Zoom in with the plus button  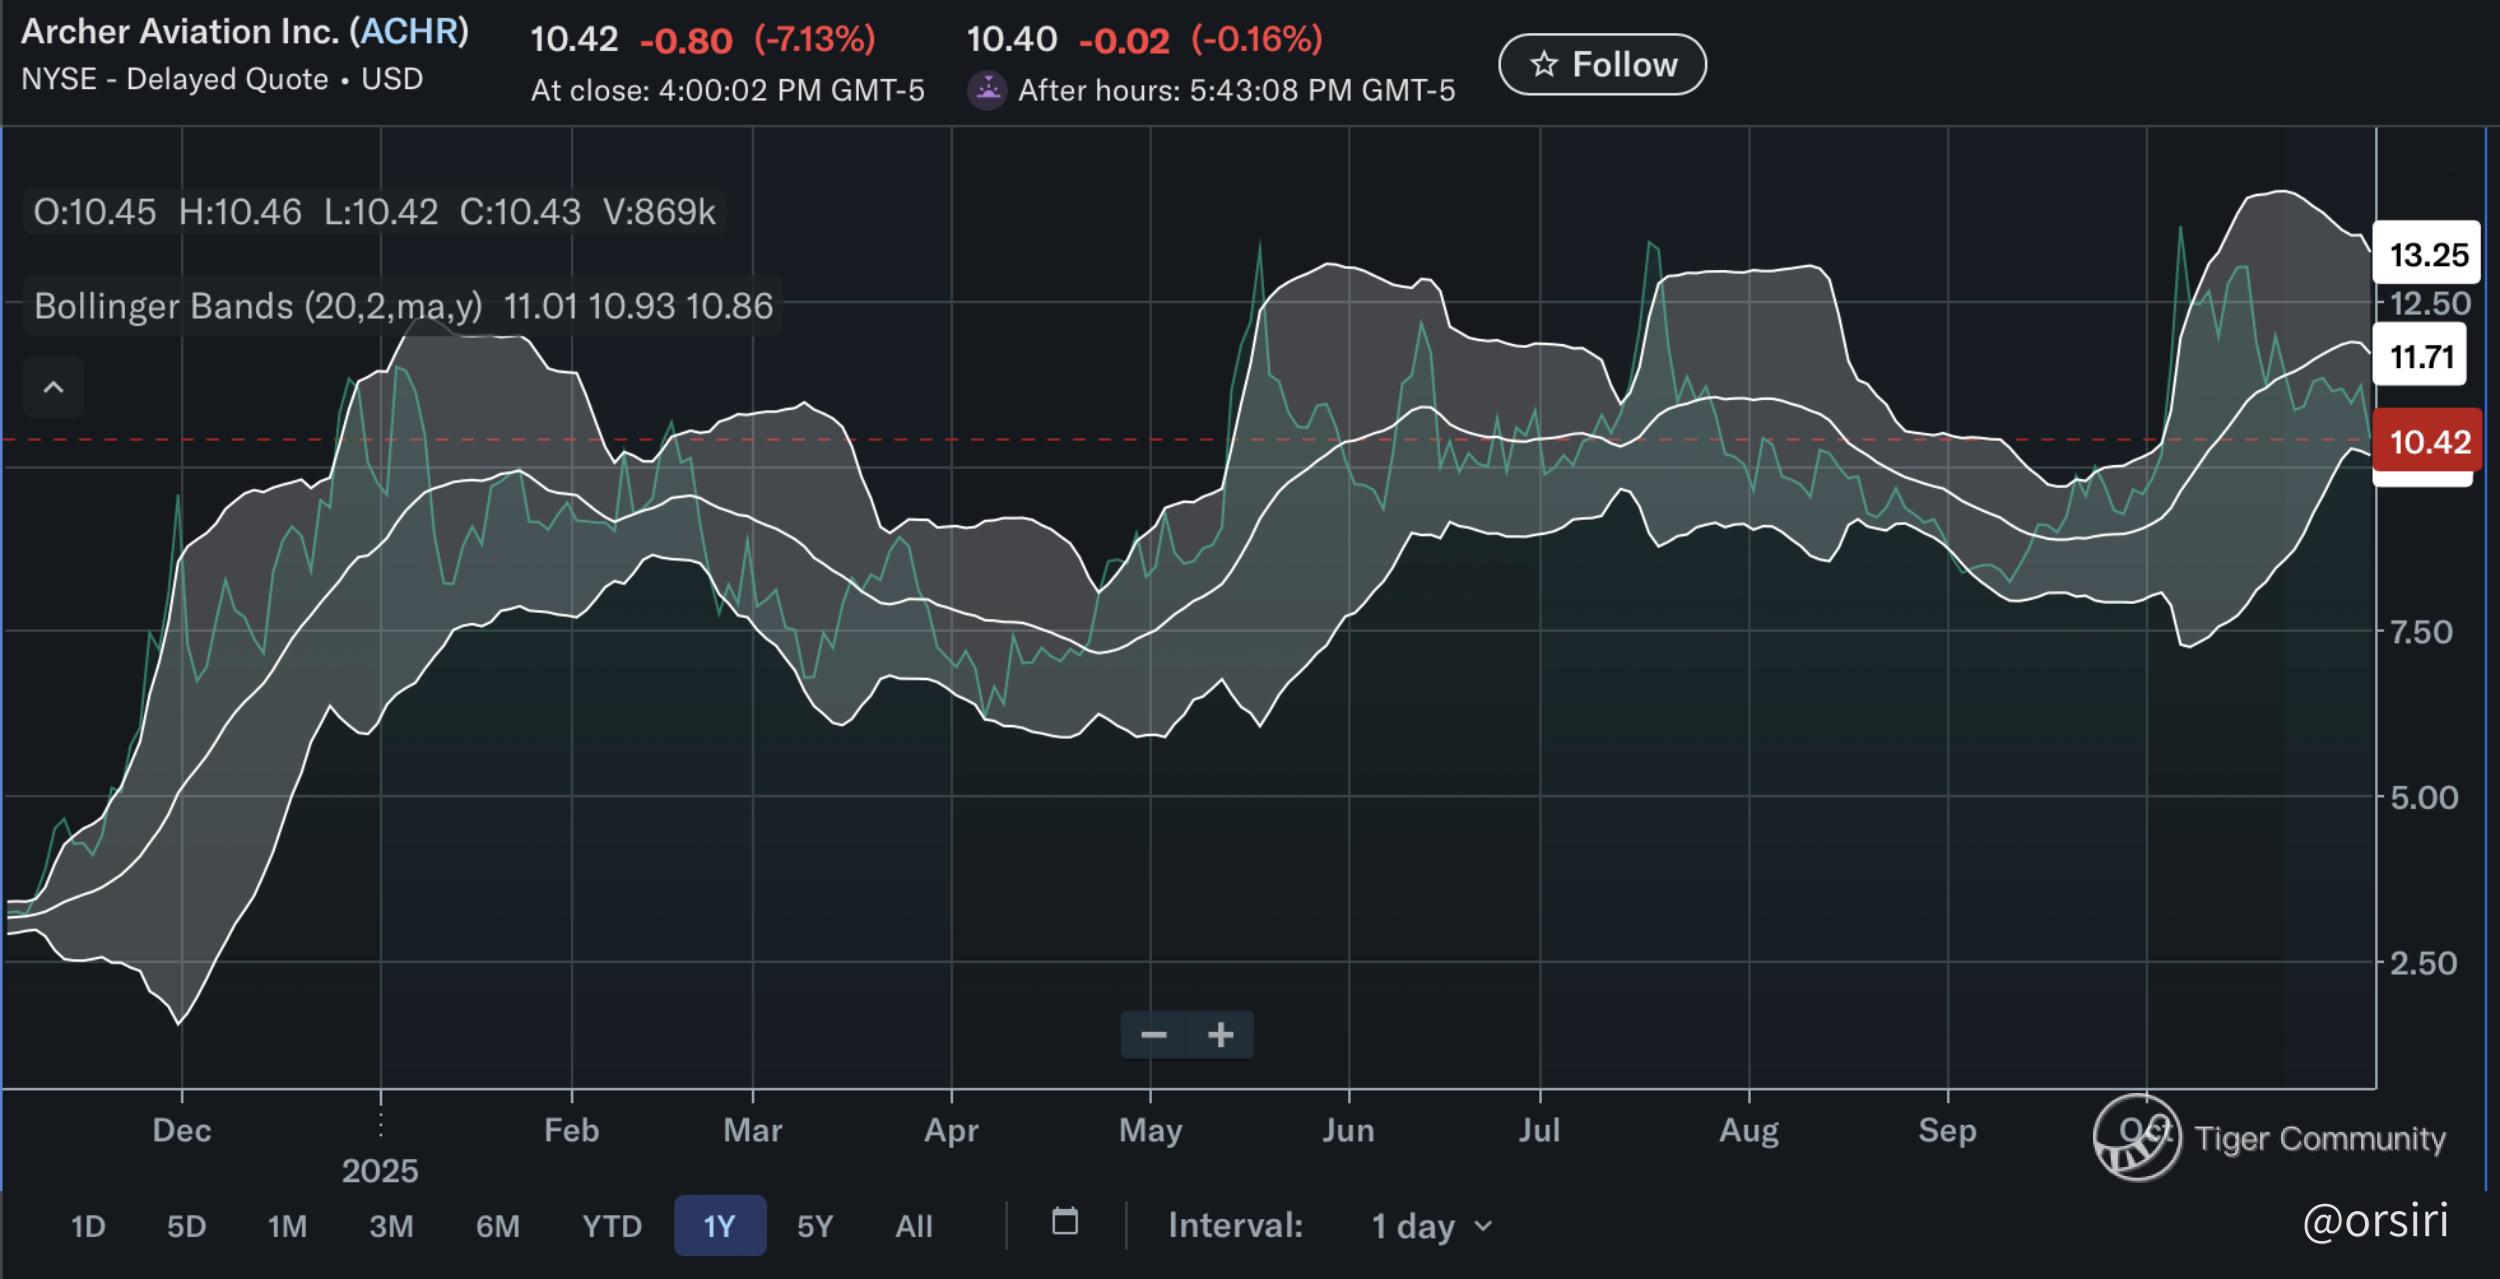coord(1220,1035)
